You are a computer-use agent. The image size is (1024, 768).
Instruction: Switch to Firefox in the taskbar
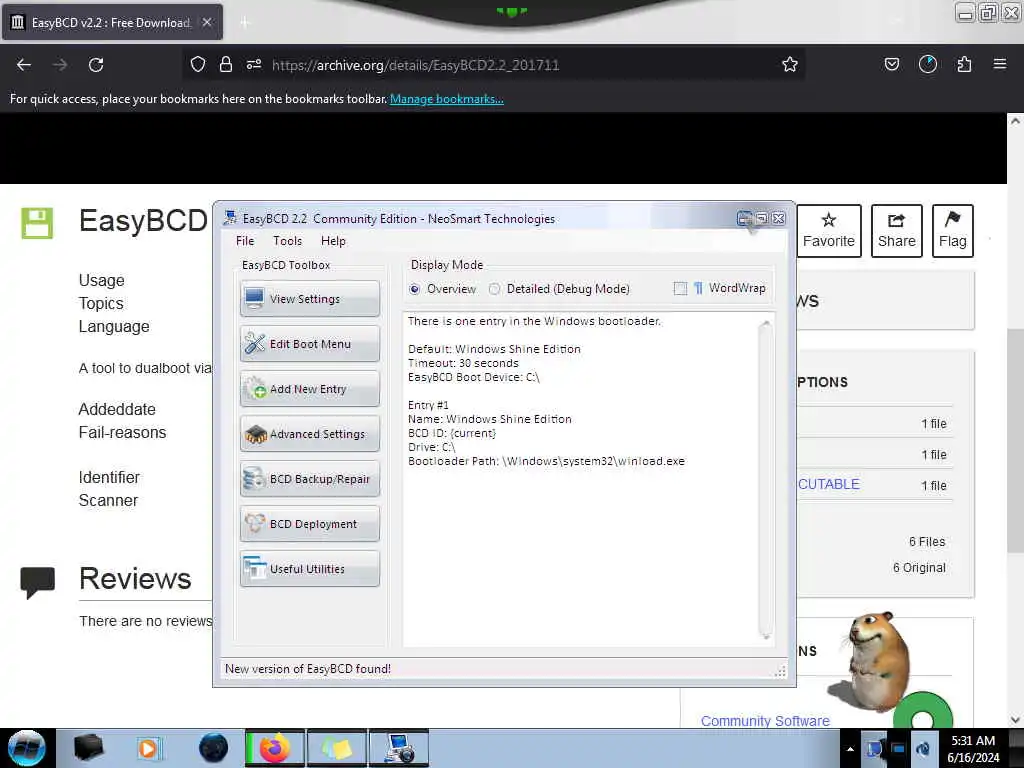(274, 748)
